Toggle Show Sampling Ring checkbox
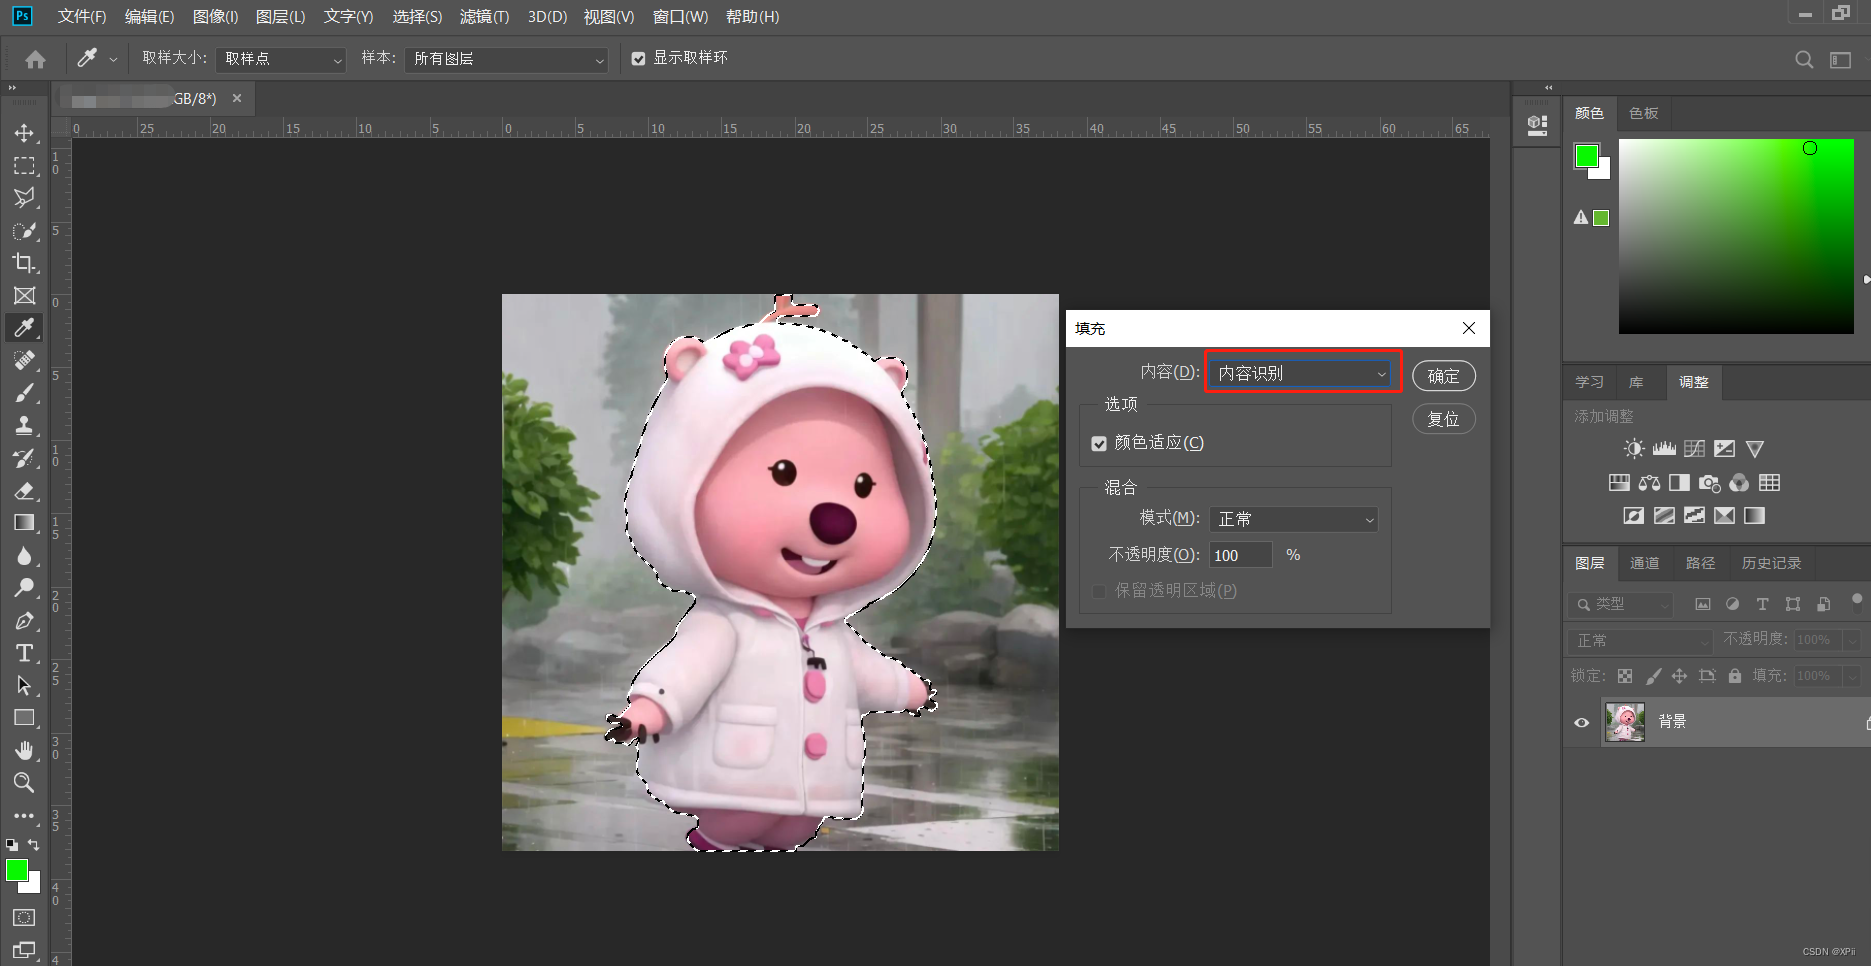The width and height of the screenshot is (1871, 966). 638,59
